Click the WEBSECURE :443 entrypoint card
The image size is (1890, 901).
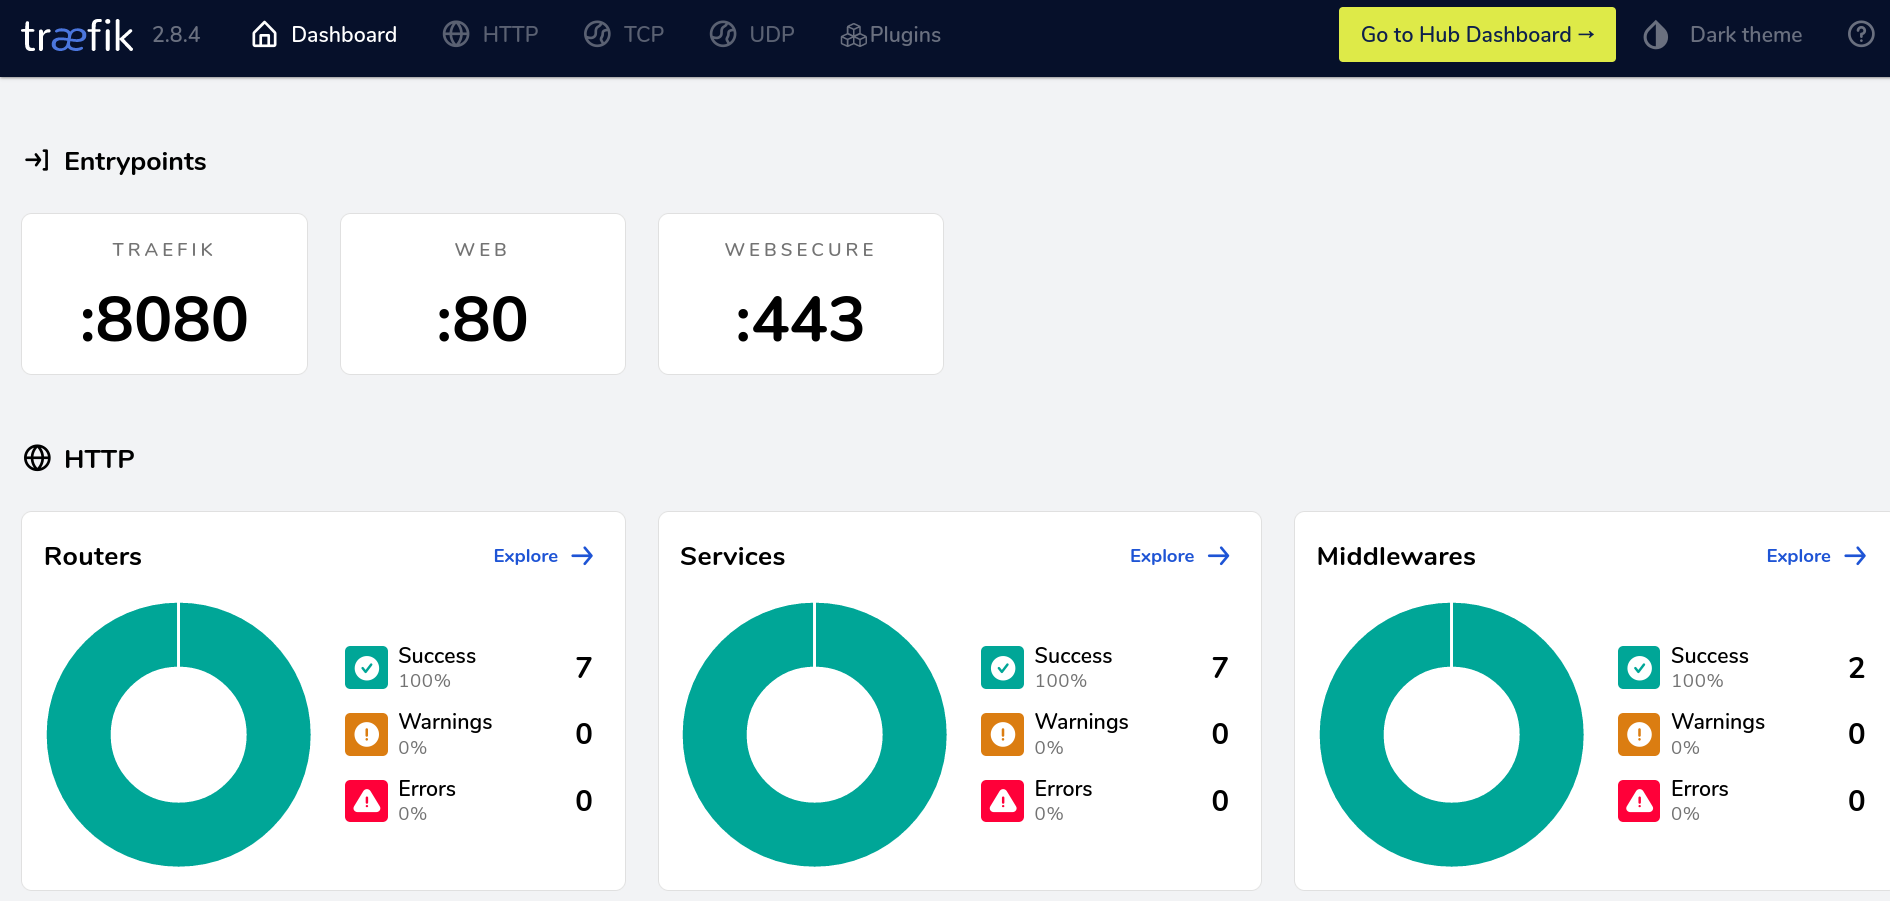click(x=800, y=293)
